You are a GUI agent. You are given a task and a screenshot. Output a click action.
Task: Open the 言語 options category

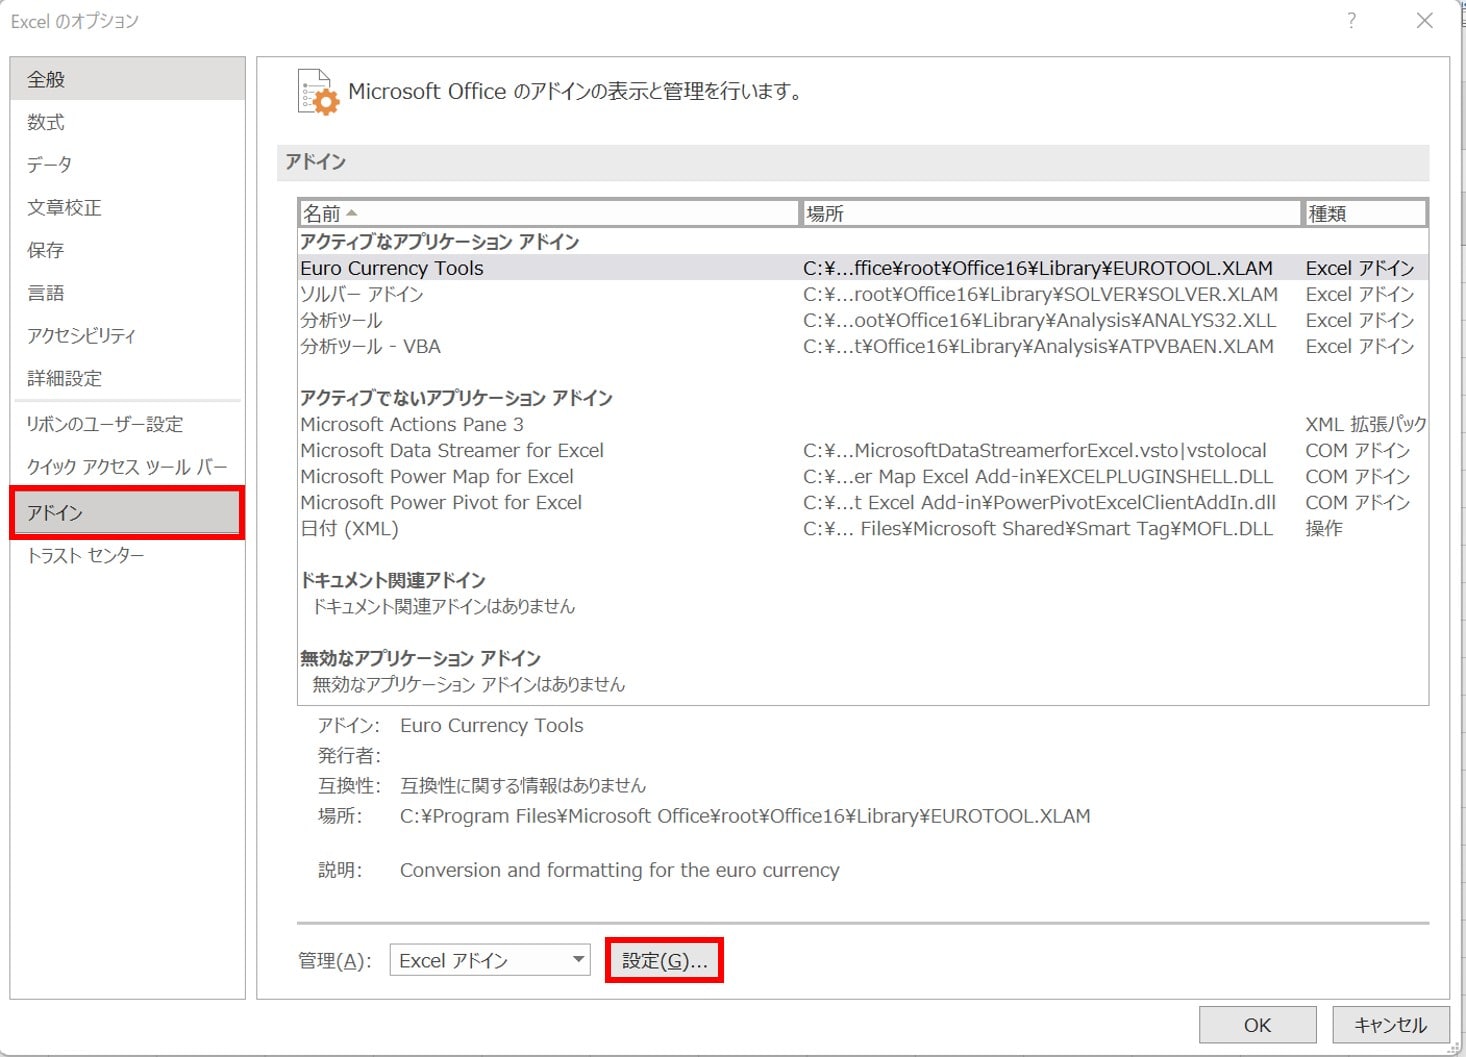(127, 293)
